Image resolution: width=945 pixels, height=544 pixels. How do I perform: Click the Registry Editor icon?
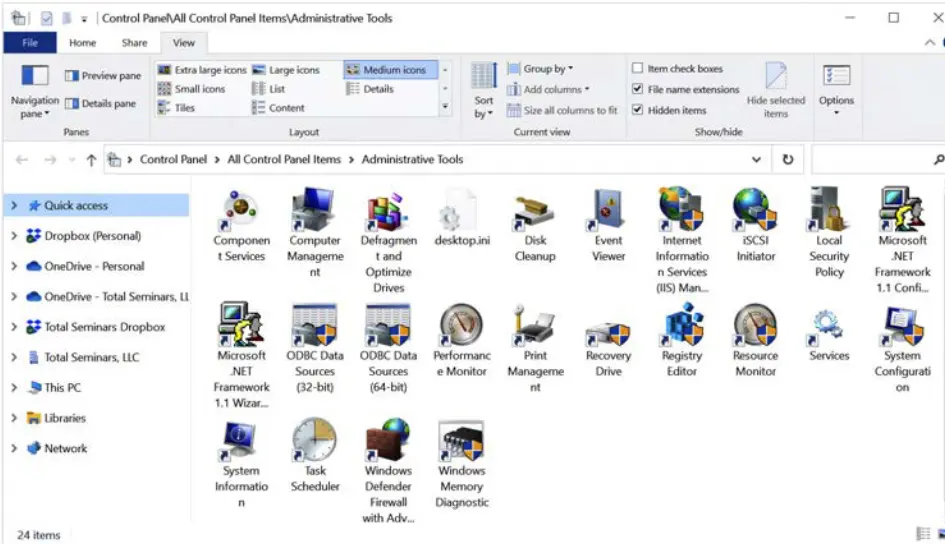(x=682, y=327)
